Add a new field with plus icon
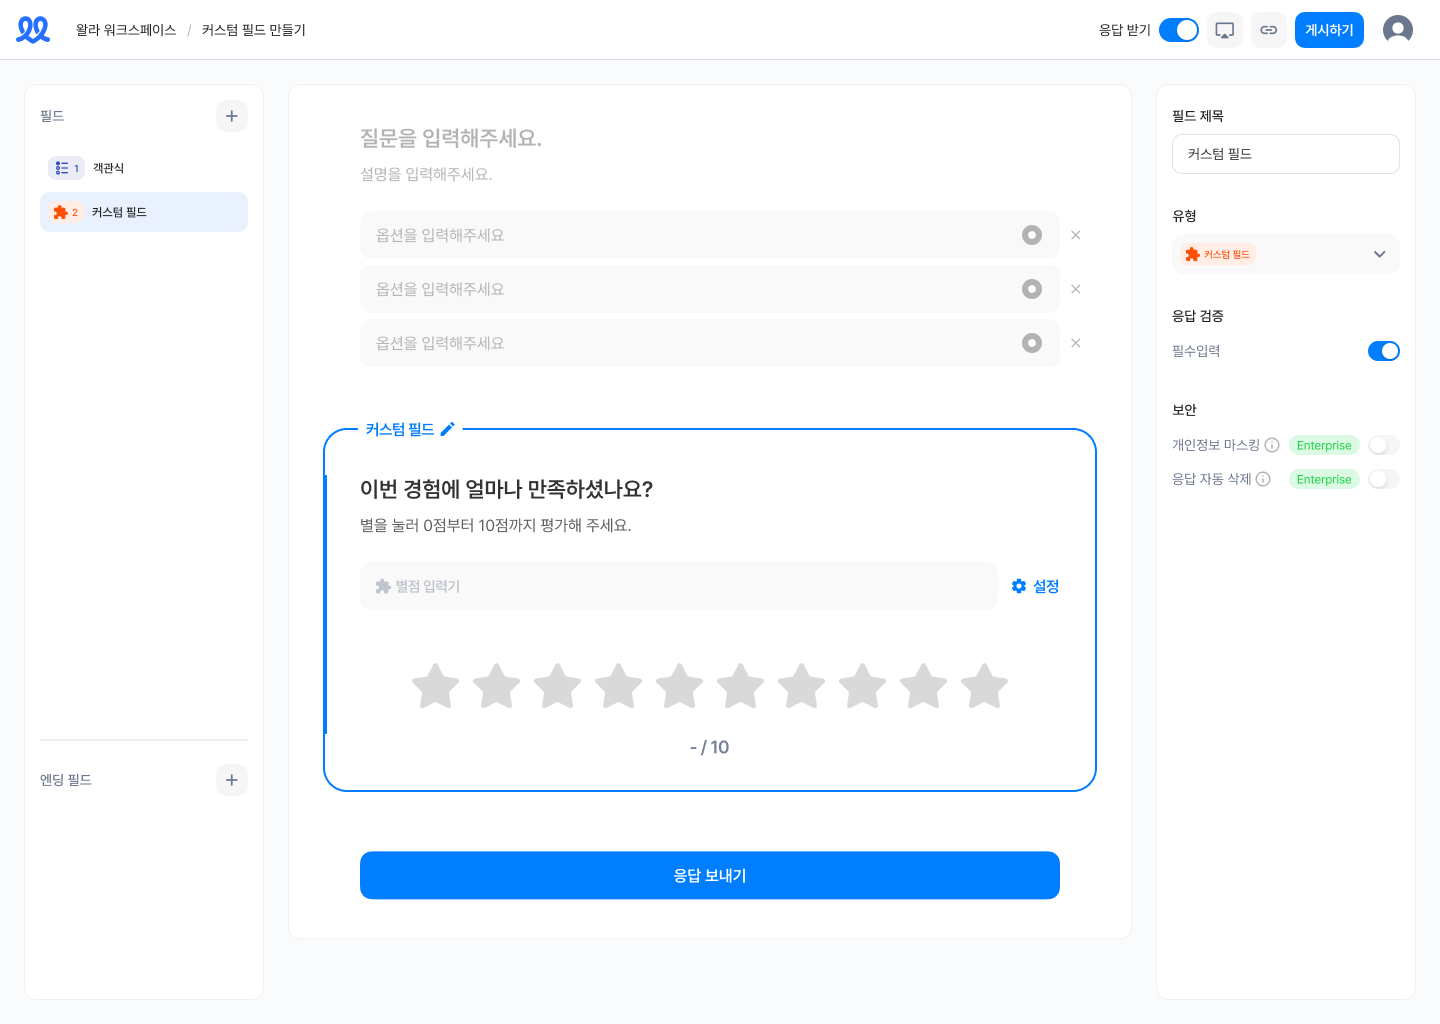This screenshot has width=1440, height=1024. tap(232, 116)
